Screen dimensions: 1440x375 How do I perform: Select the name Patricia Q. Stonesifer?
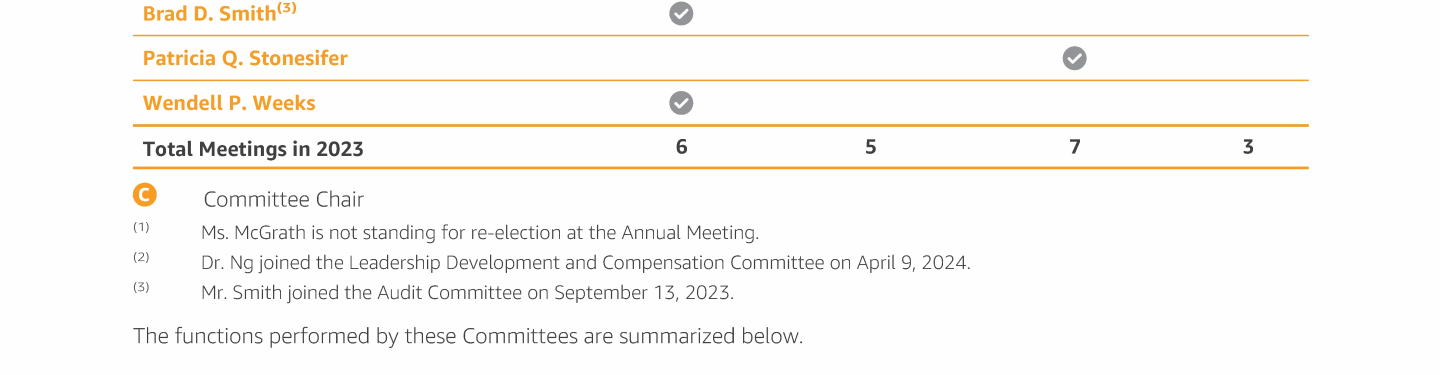pos(245,58)
